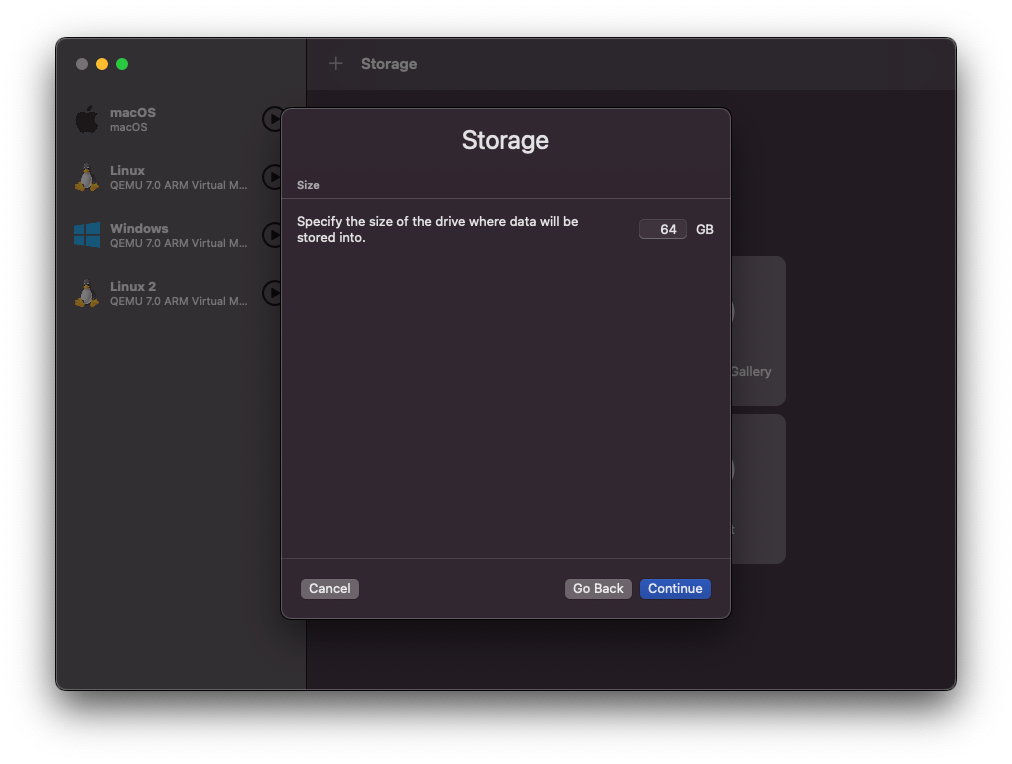
Task: Click the Storage title in the window toolbar
Action: click(x=389, y=64)
